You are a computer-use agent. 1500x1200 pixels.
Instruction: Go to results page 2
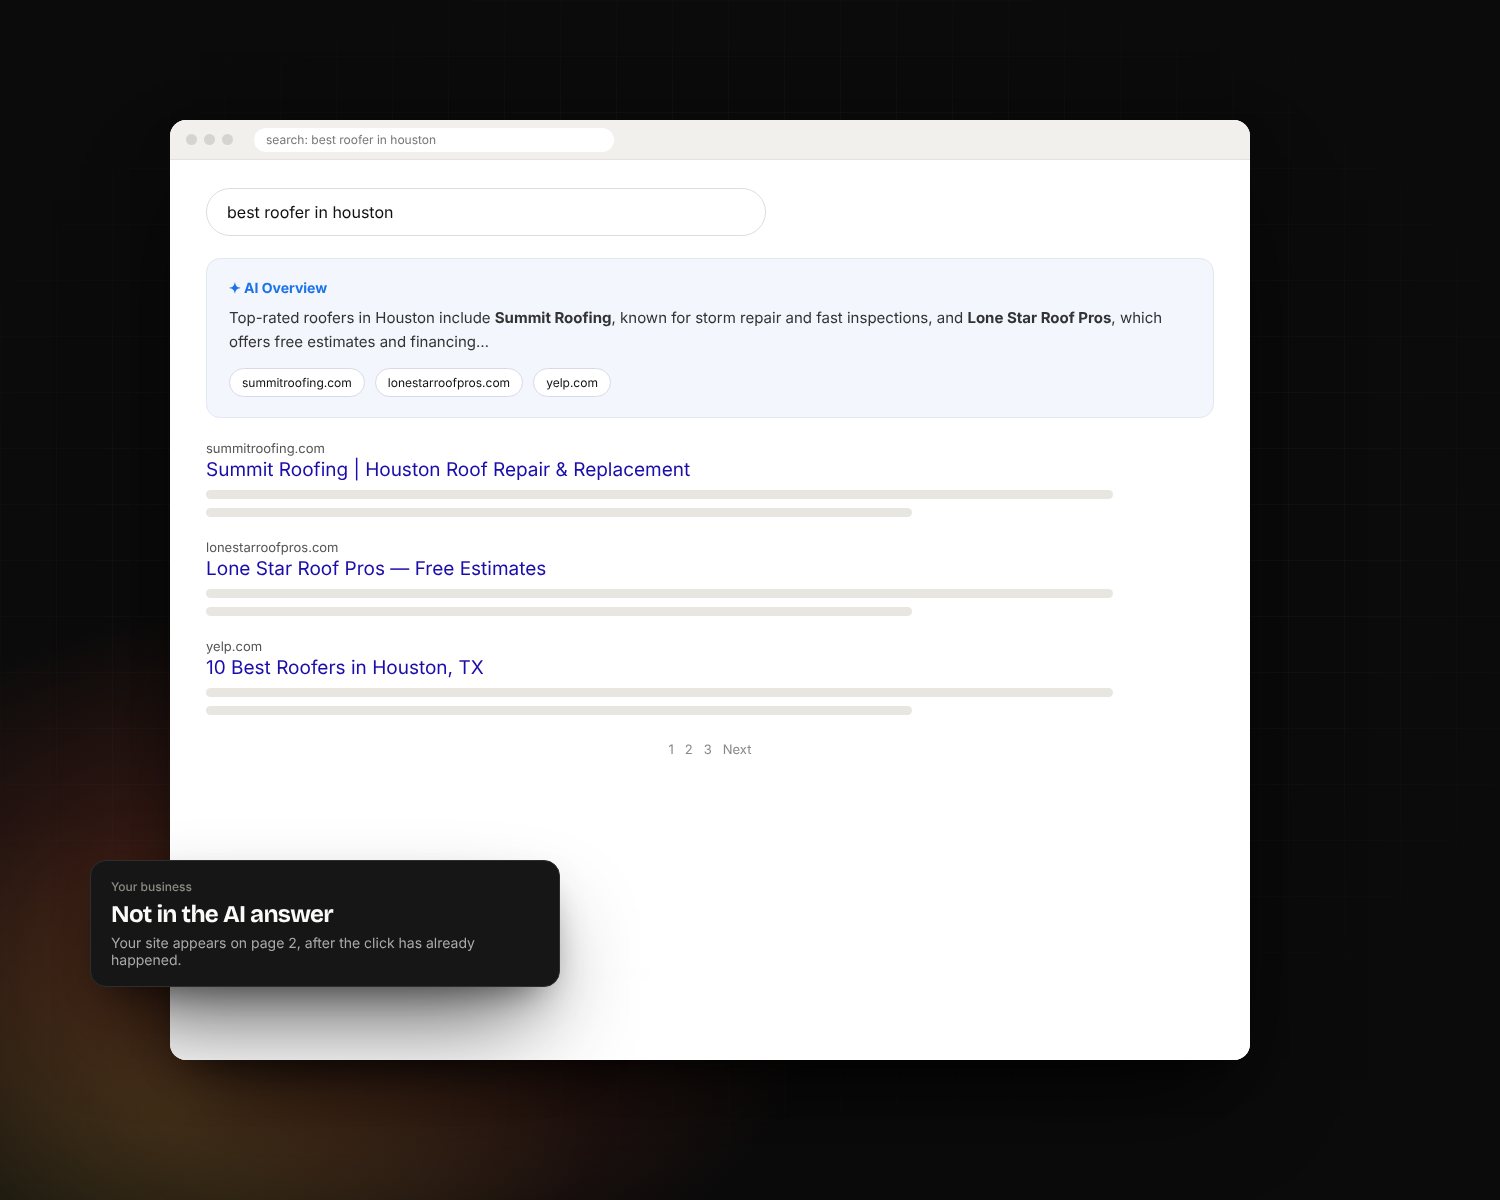(x=688, y=750)
